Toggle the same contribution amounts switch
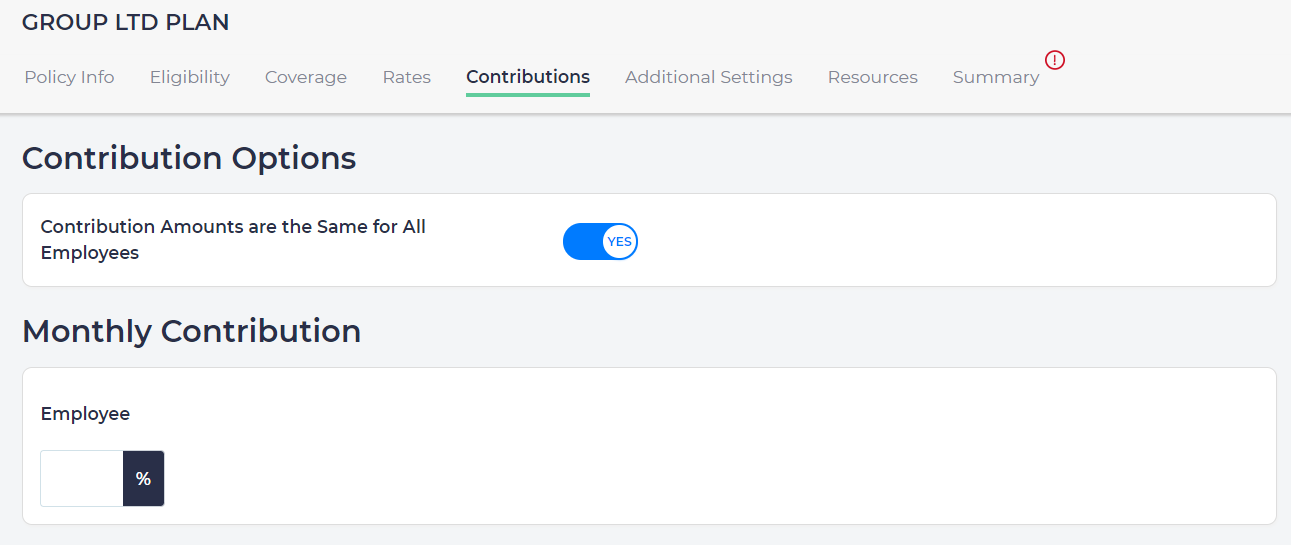This screenshot has width=1291, height=545. (x=600, y=241)
